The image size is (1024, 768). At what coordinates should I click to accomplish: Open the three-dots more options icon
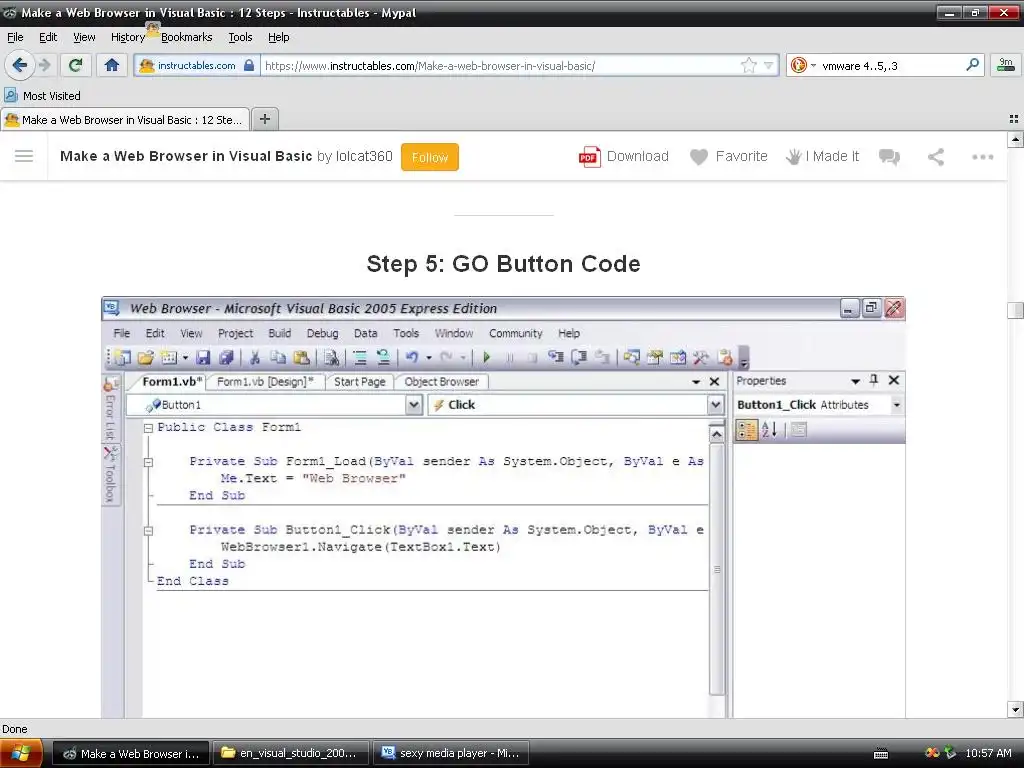(982, 157)
